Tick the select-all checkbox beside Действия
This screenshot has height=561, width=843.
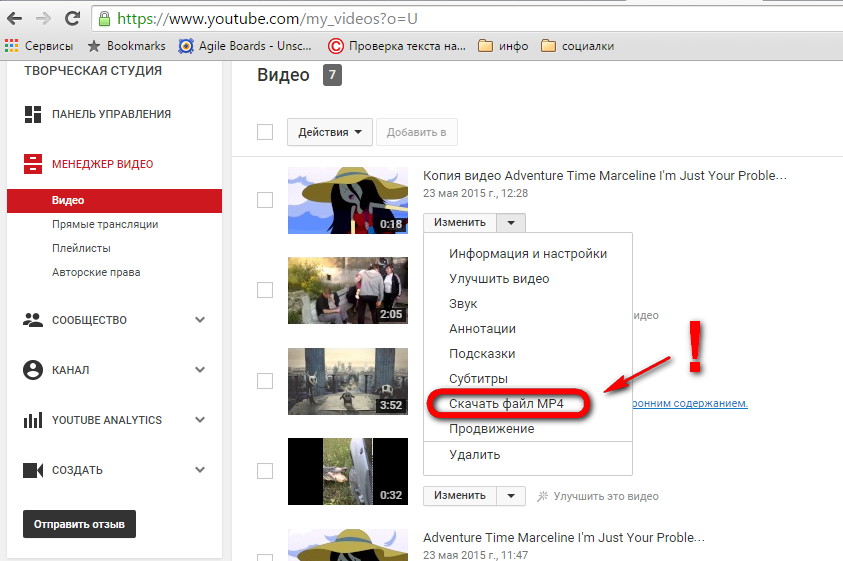click(265, 132)
